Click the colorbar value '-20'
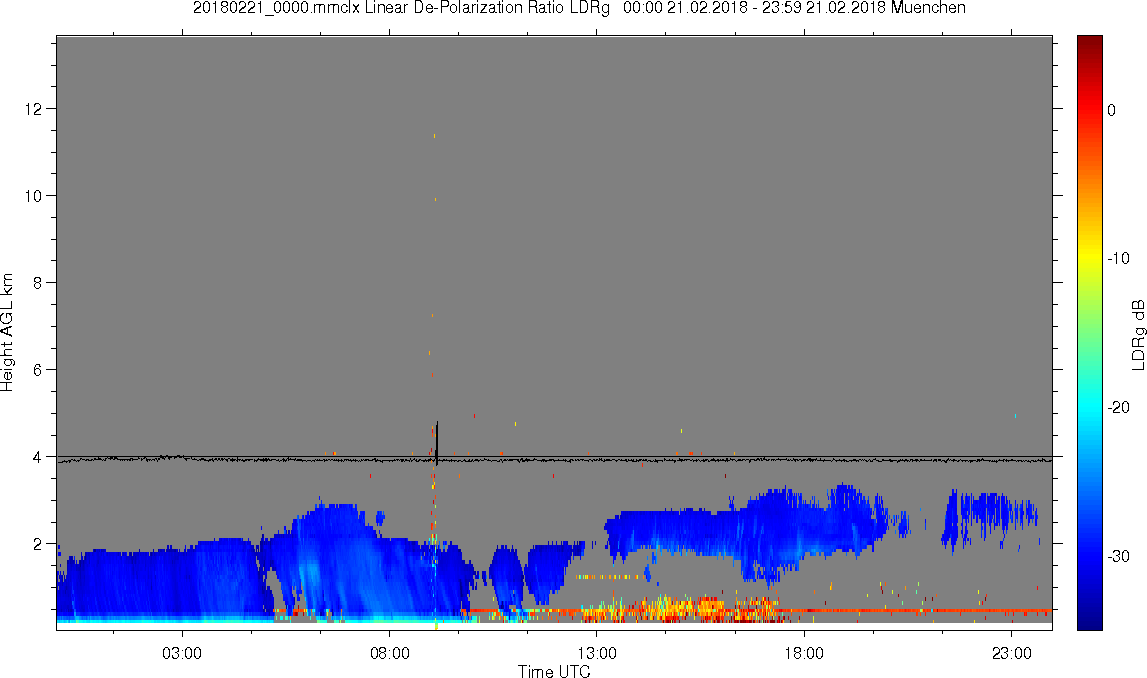Viewport: 1147px width, 678px height. 1118,407
